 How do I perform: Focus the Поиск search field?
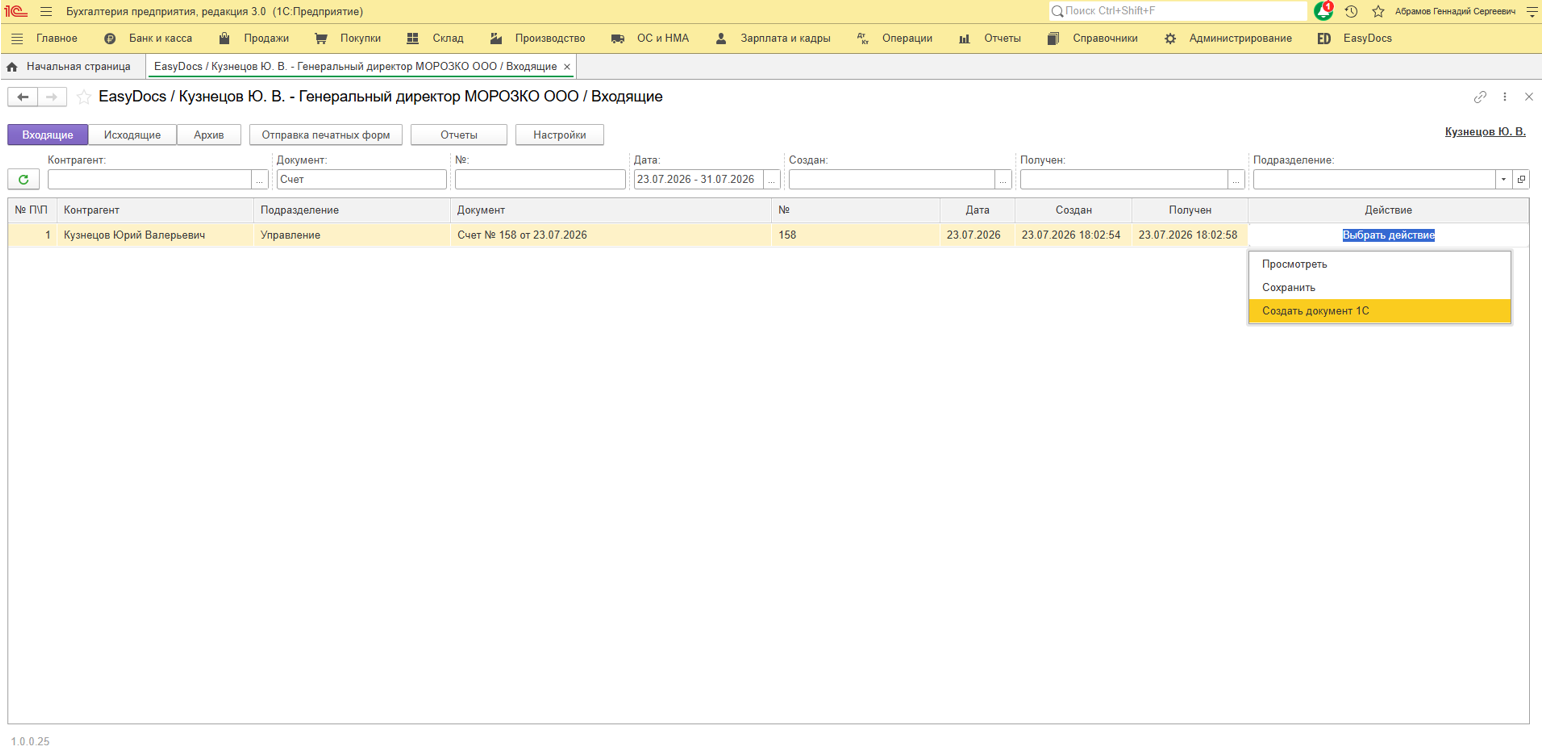tap(1177, 11)
